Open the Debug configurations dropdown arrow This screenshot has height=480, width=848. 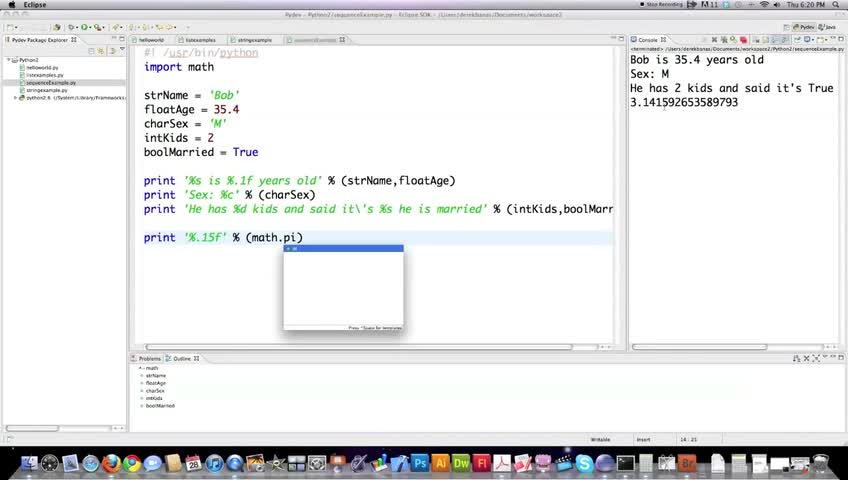point(77,28)
